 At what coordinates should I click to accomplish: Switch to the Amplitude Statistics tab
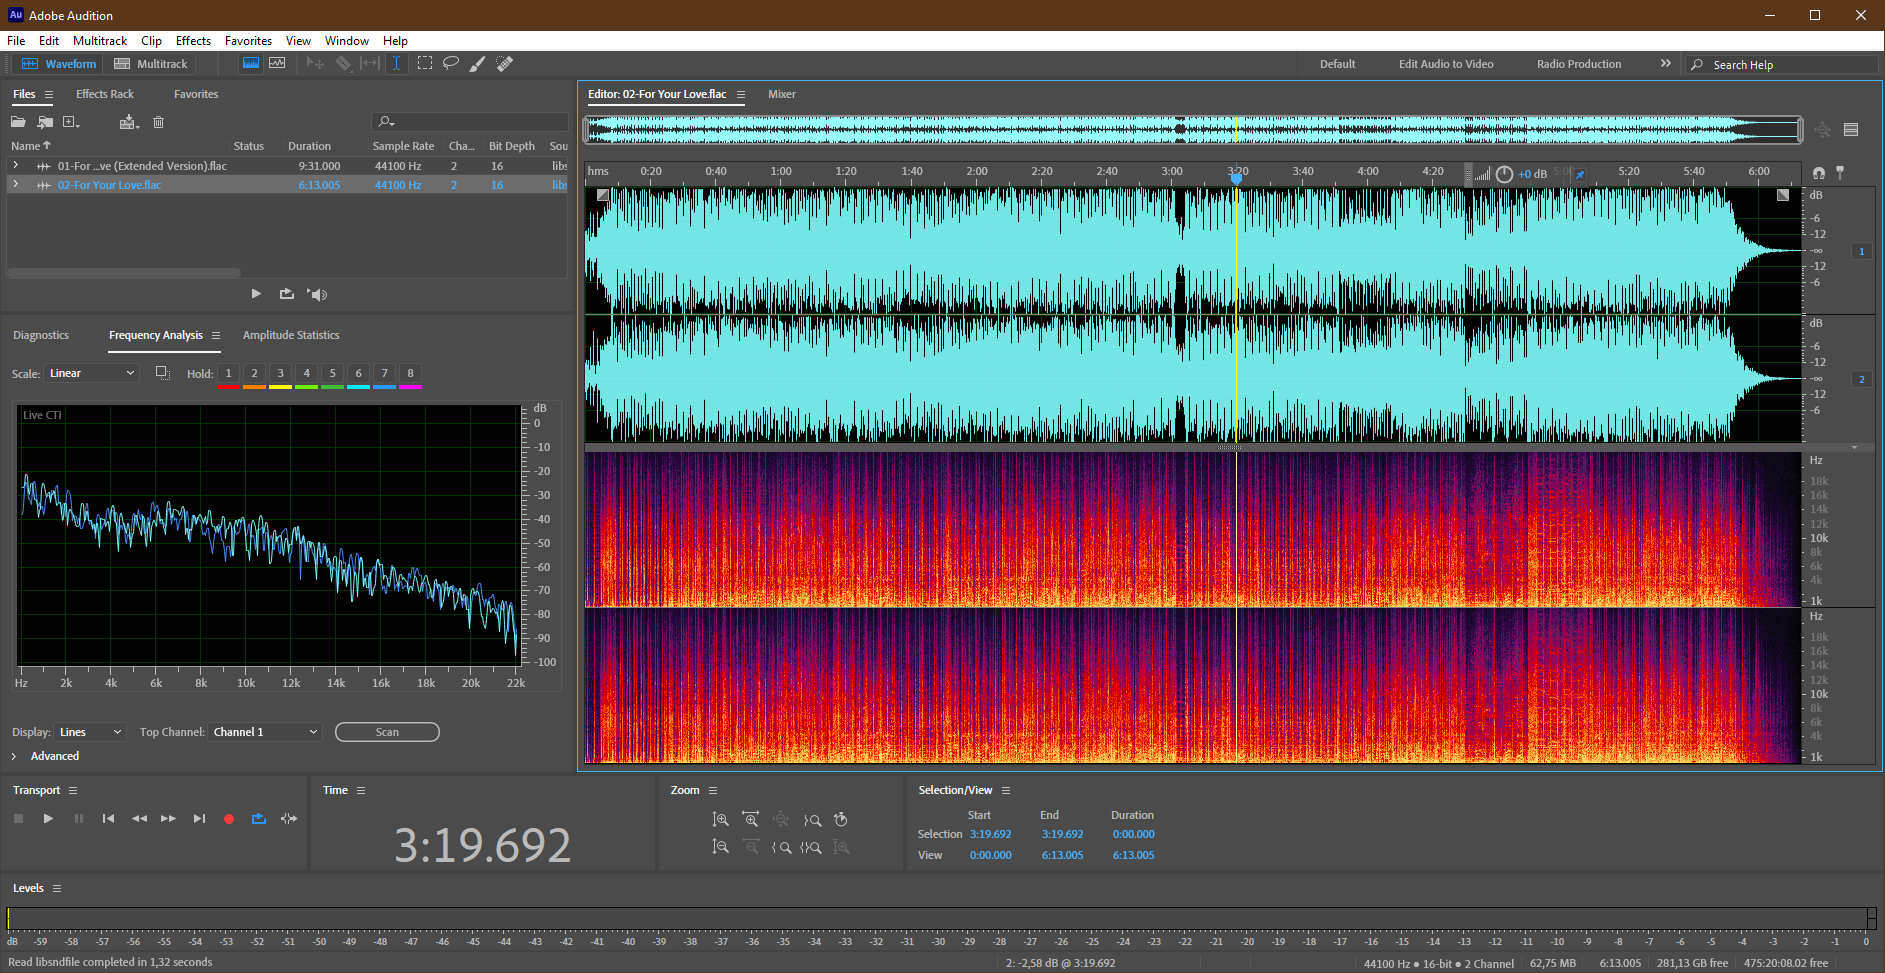[x=291, y=335]
